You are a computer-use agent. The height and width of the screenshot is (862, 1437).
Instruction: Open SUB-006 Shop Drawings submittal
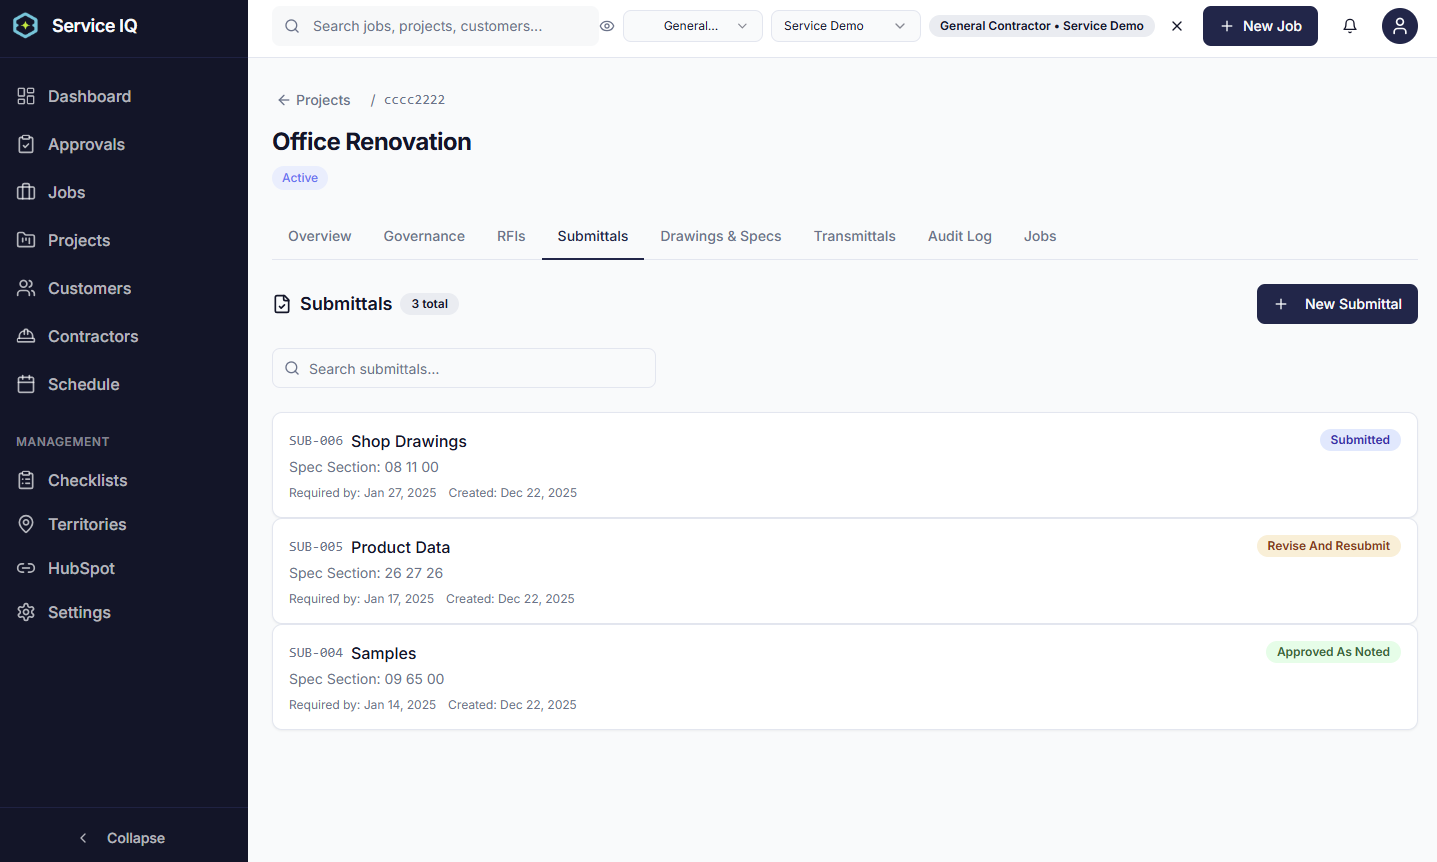845,465
